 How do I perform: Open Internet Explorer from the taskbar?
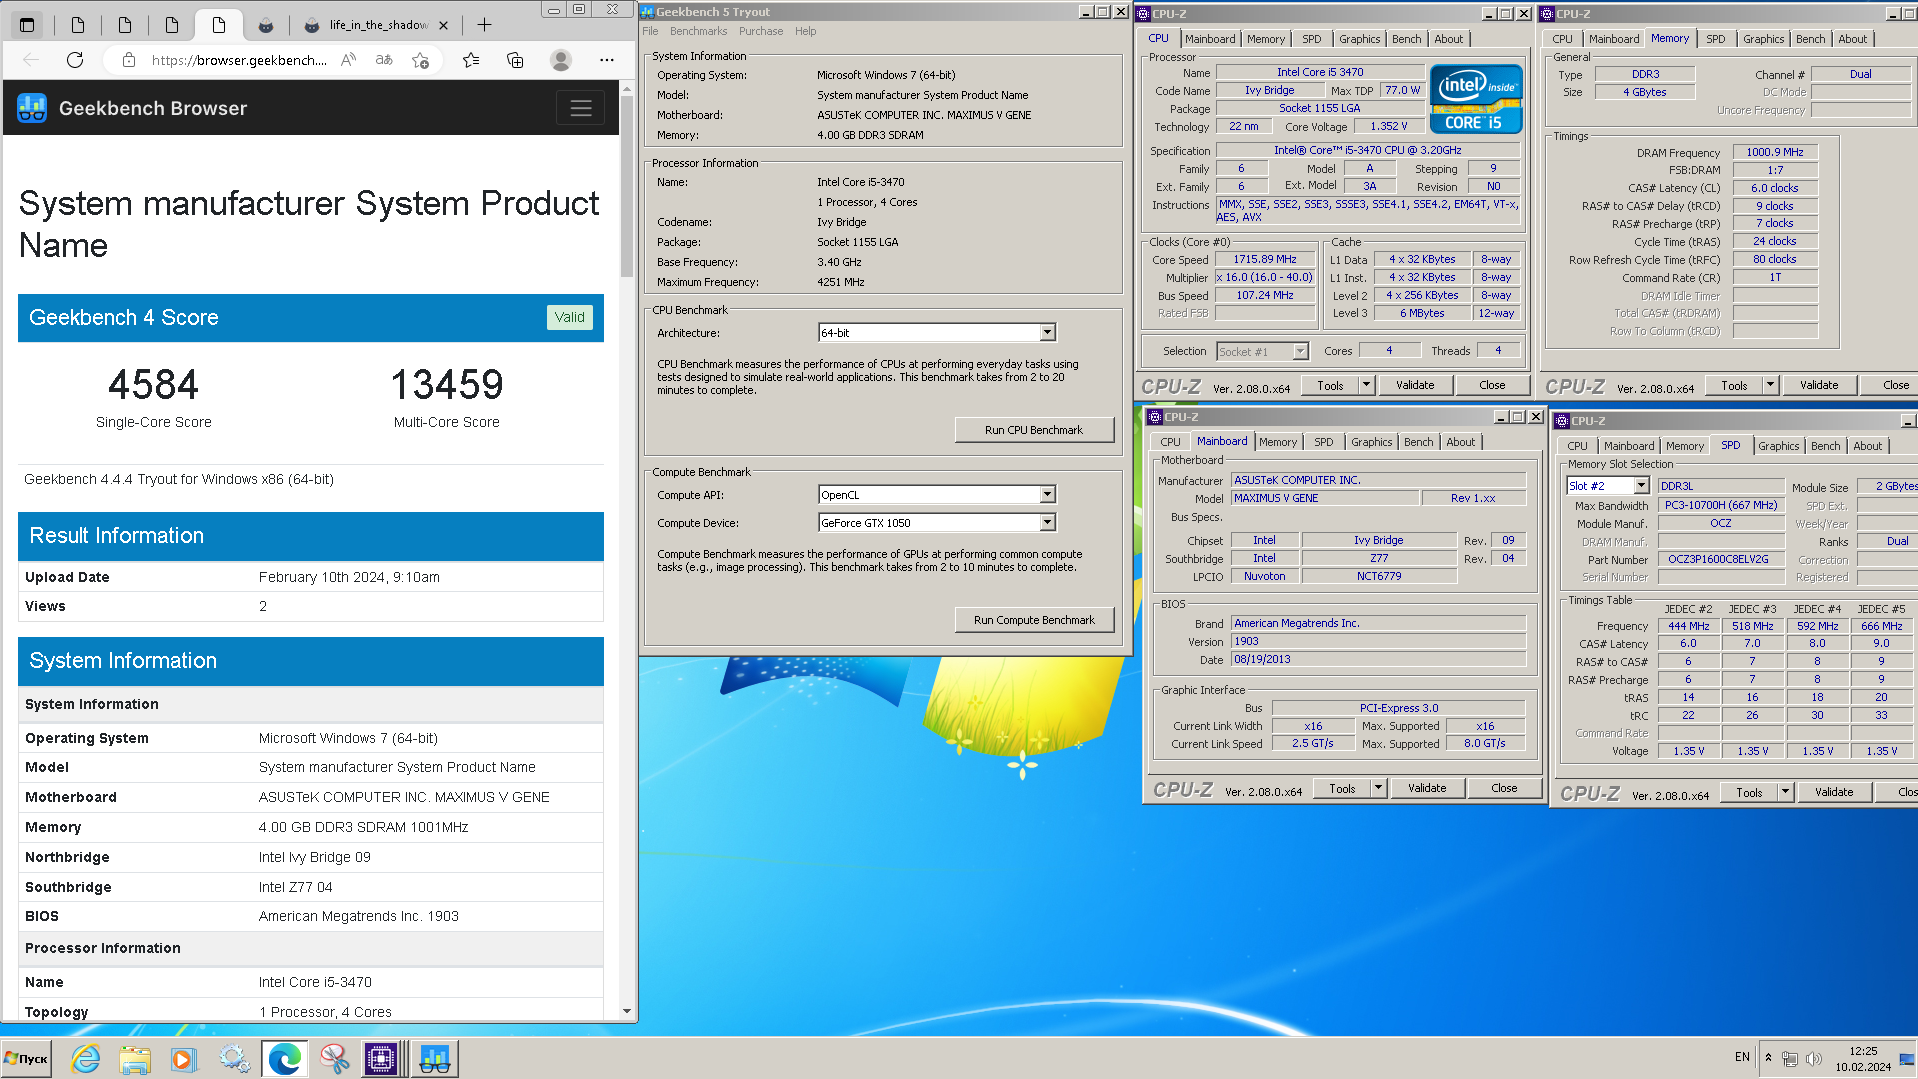86,1058
